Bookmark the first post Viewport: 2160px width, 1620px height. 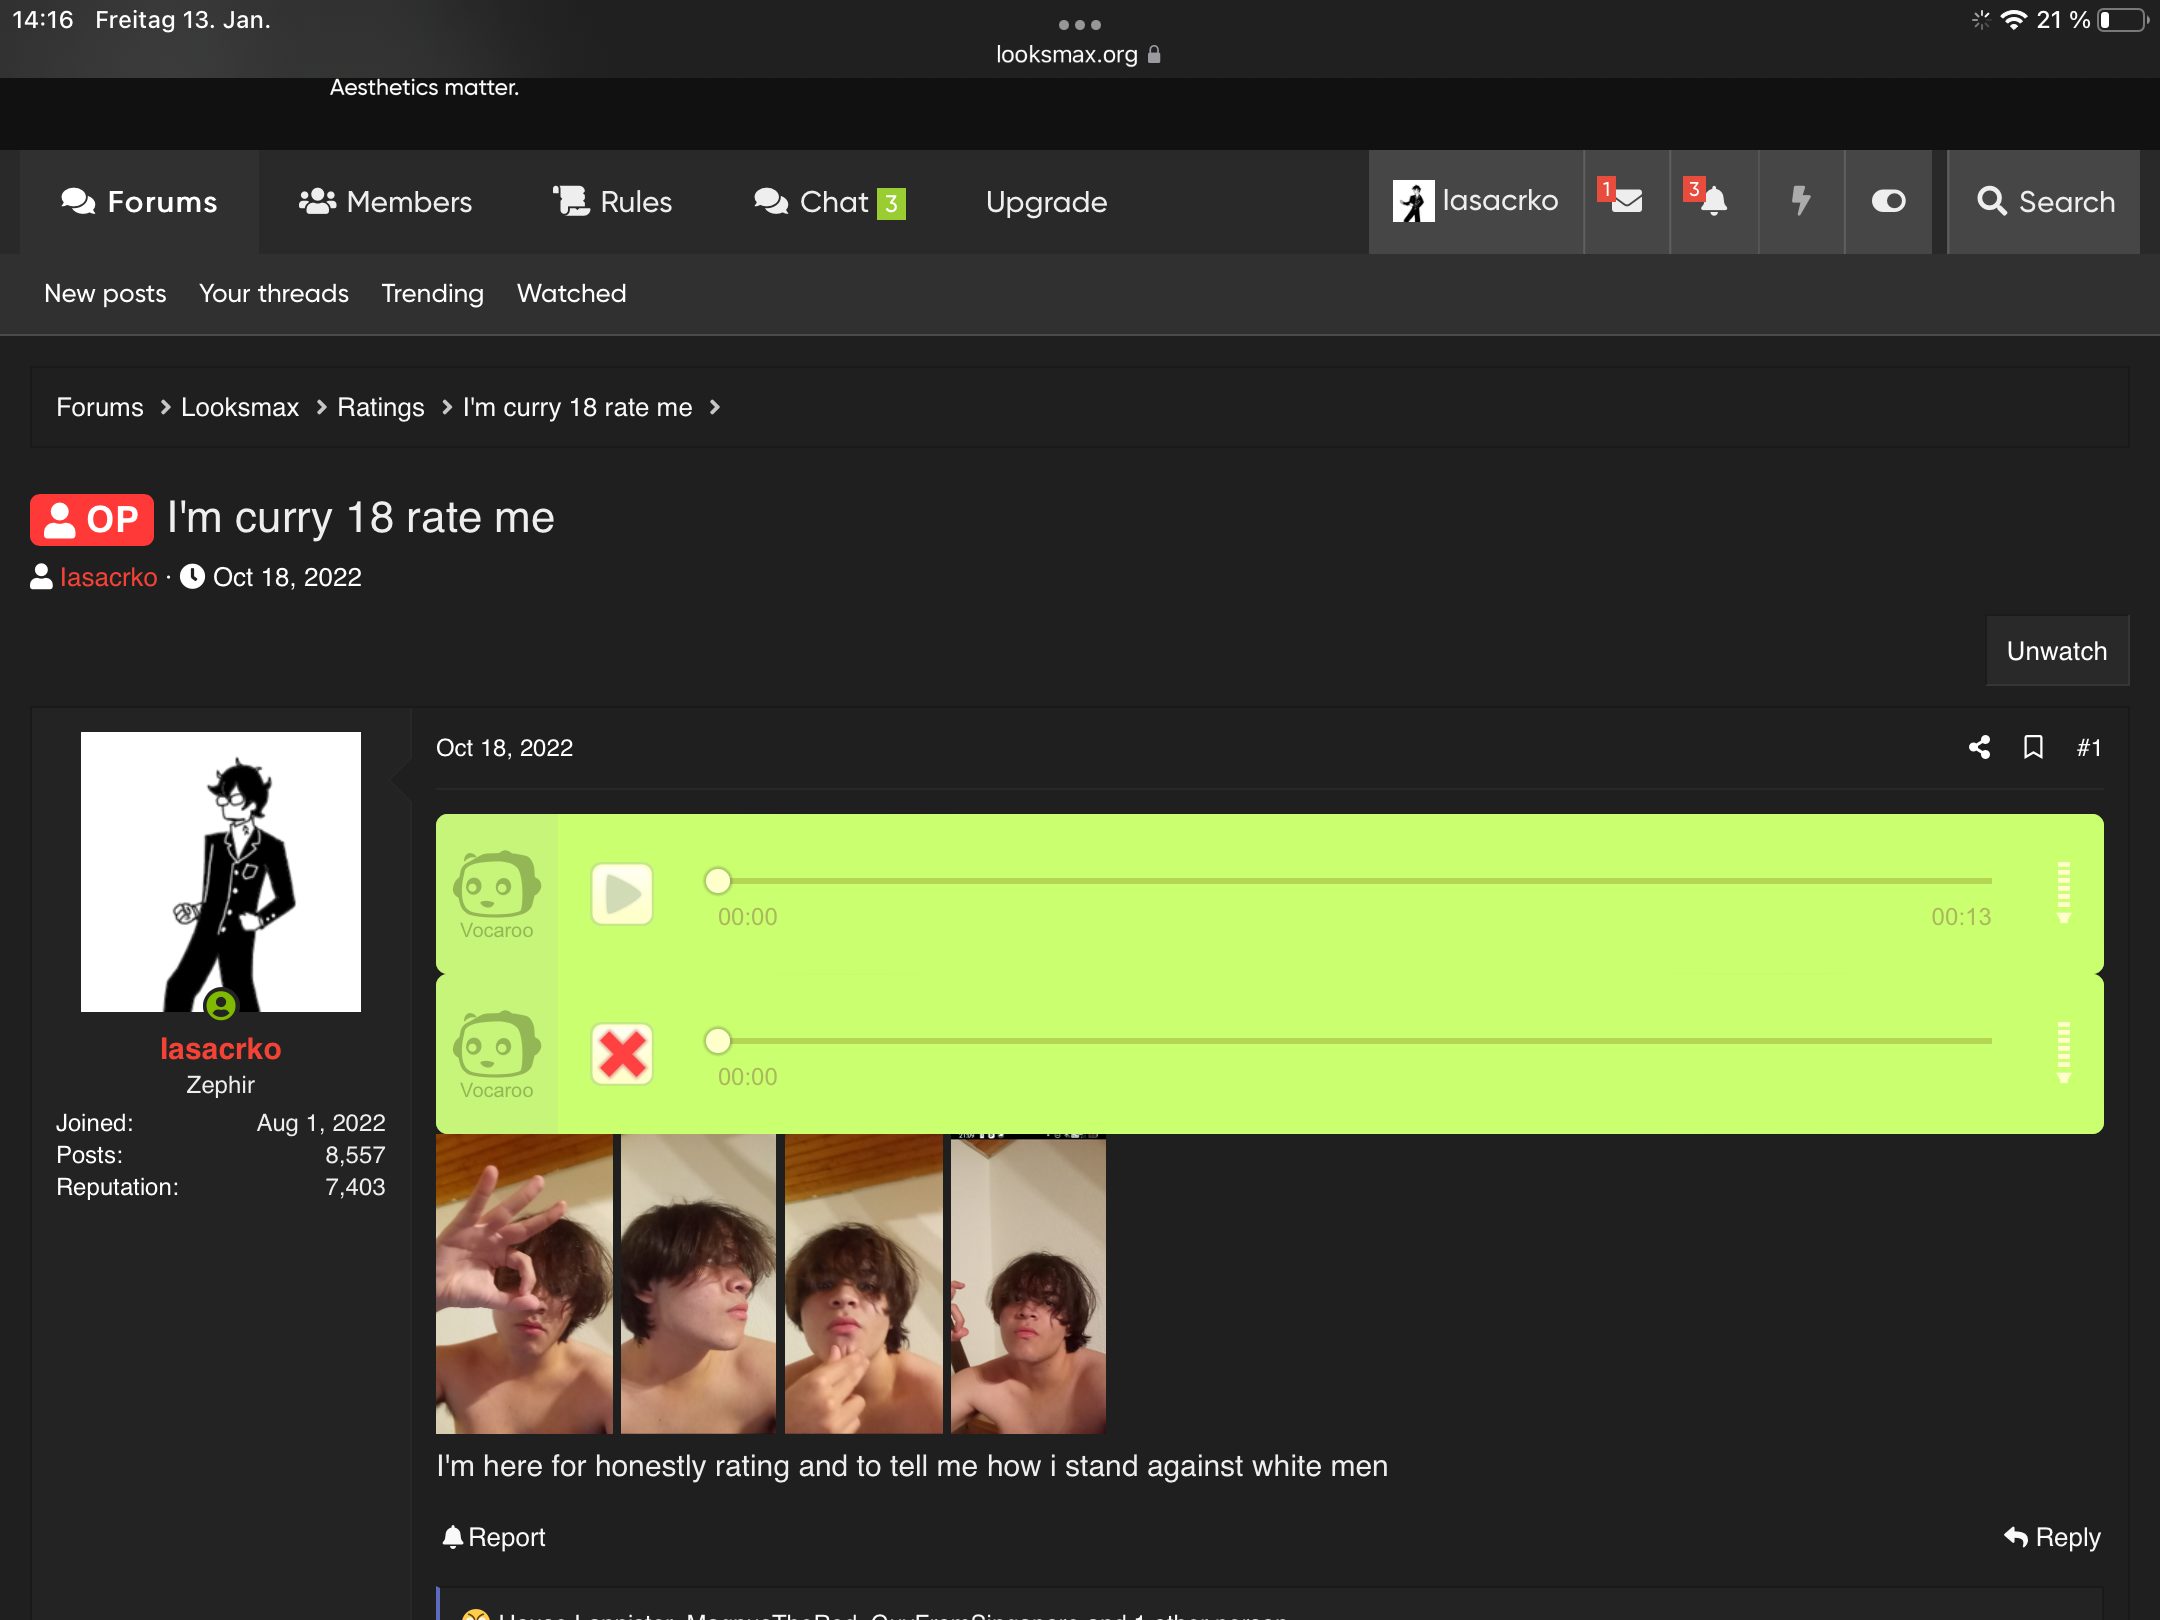(2033, 747)
